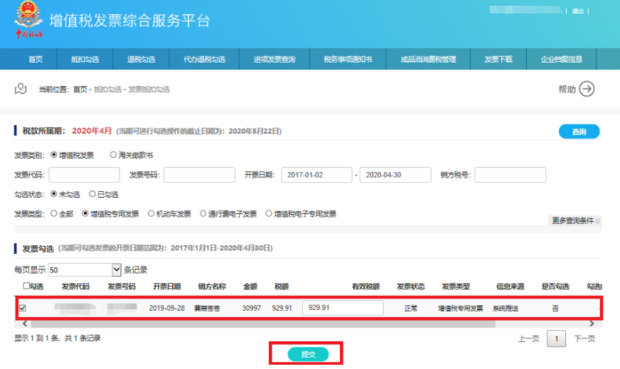Click the 帮助 help text link

coord(567,89)
